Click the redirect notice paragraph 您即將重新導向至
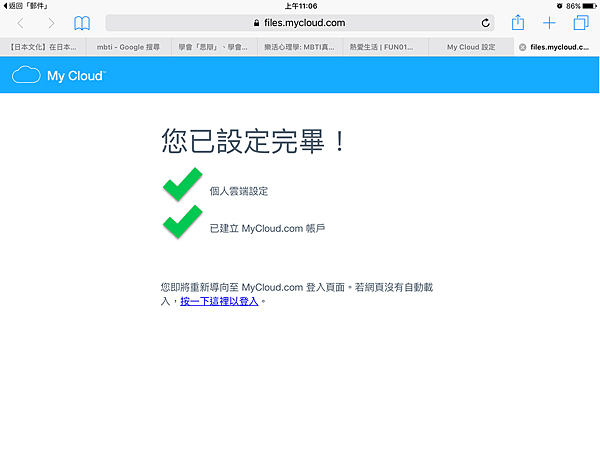The width and height of the screenshot is (600, 450). pos(297,294)
